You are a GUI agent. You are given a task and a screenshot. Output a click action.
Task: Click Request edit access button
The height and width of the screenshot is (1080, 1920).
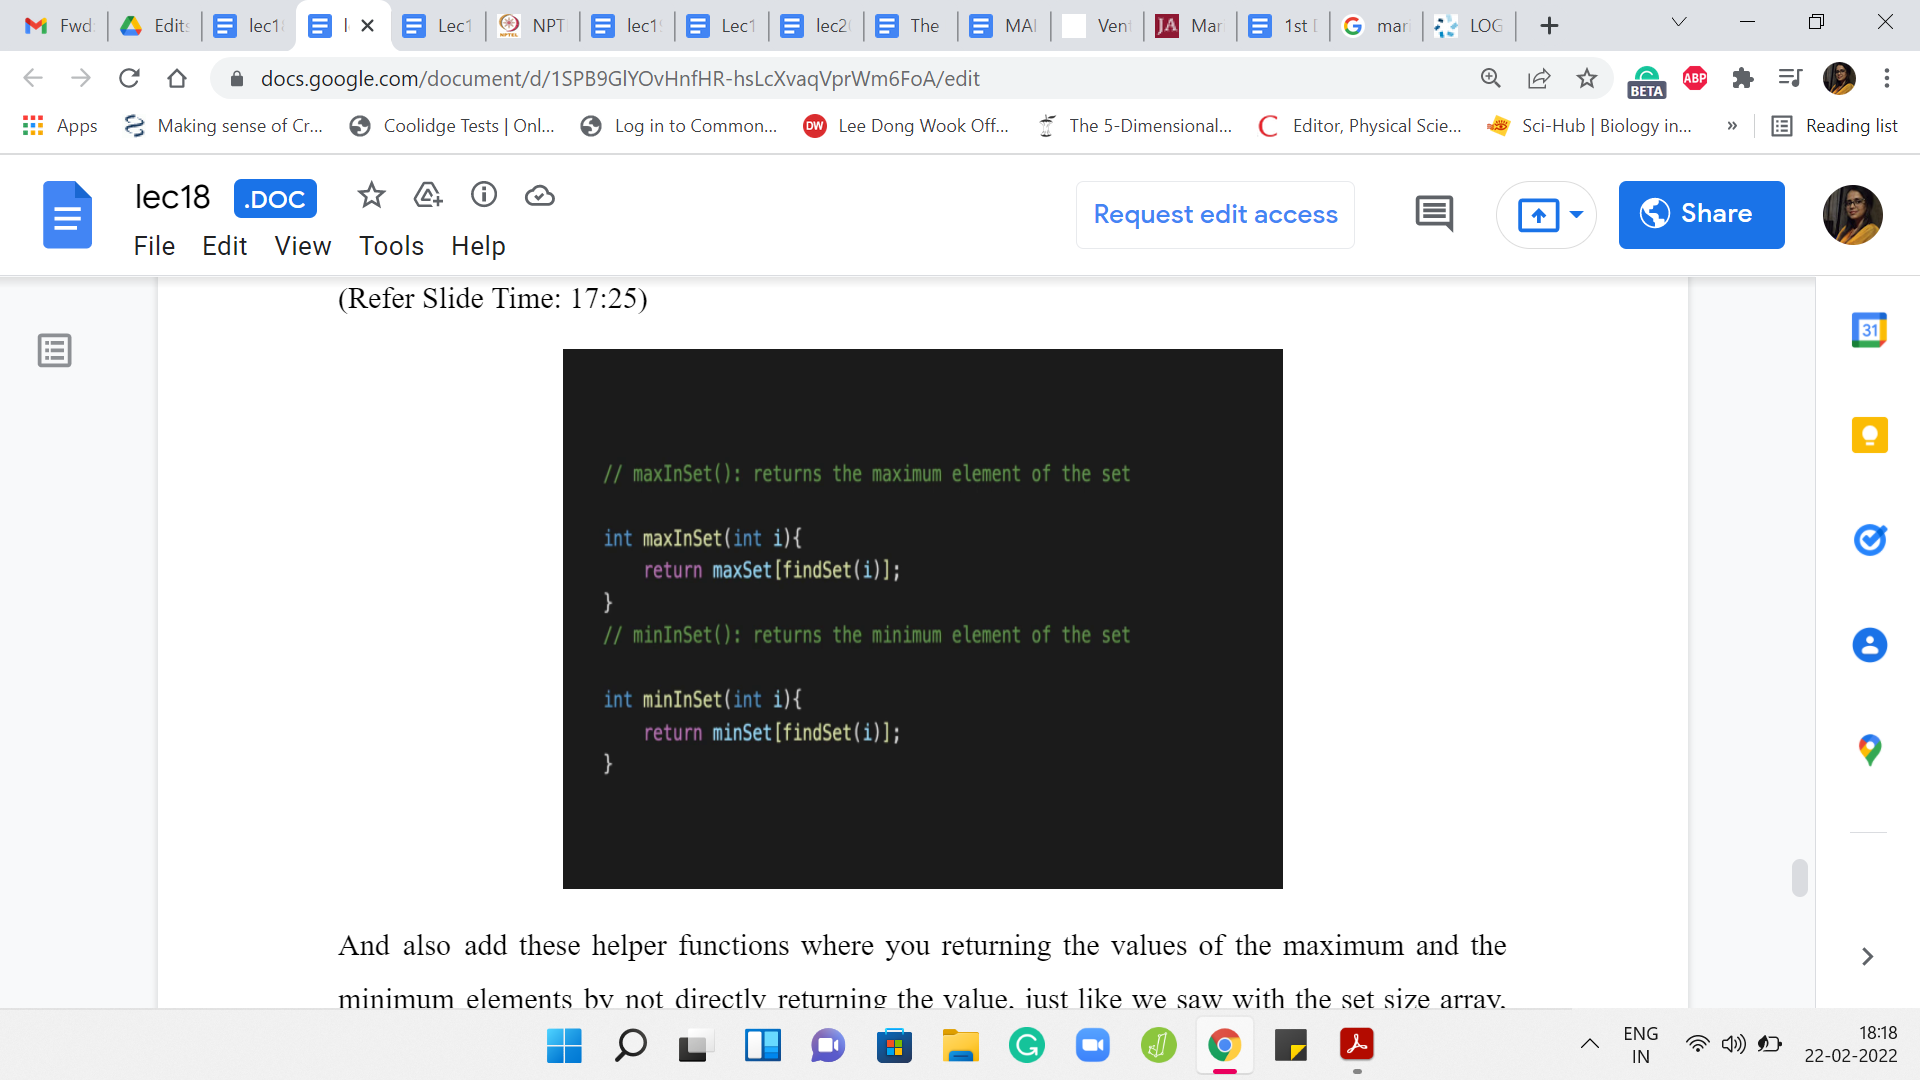click(x=1215, y=215)
